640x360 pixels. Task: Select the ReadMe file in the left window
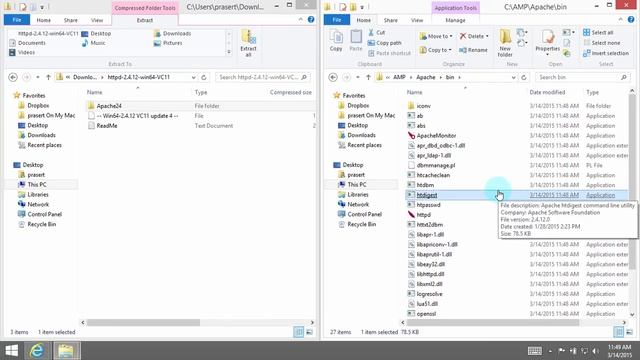(107, 126)
